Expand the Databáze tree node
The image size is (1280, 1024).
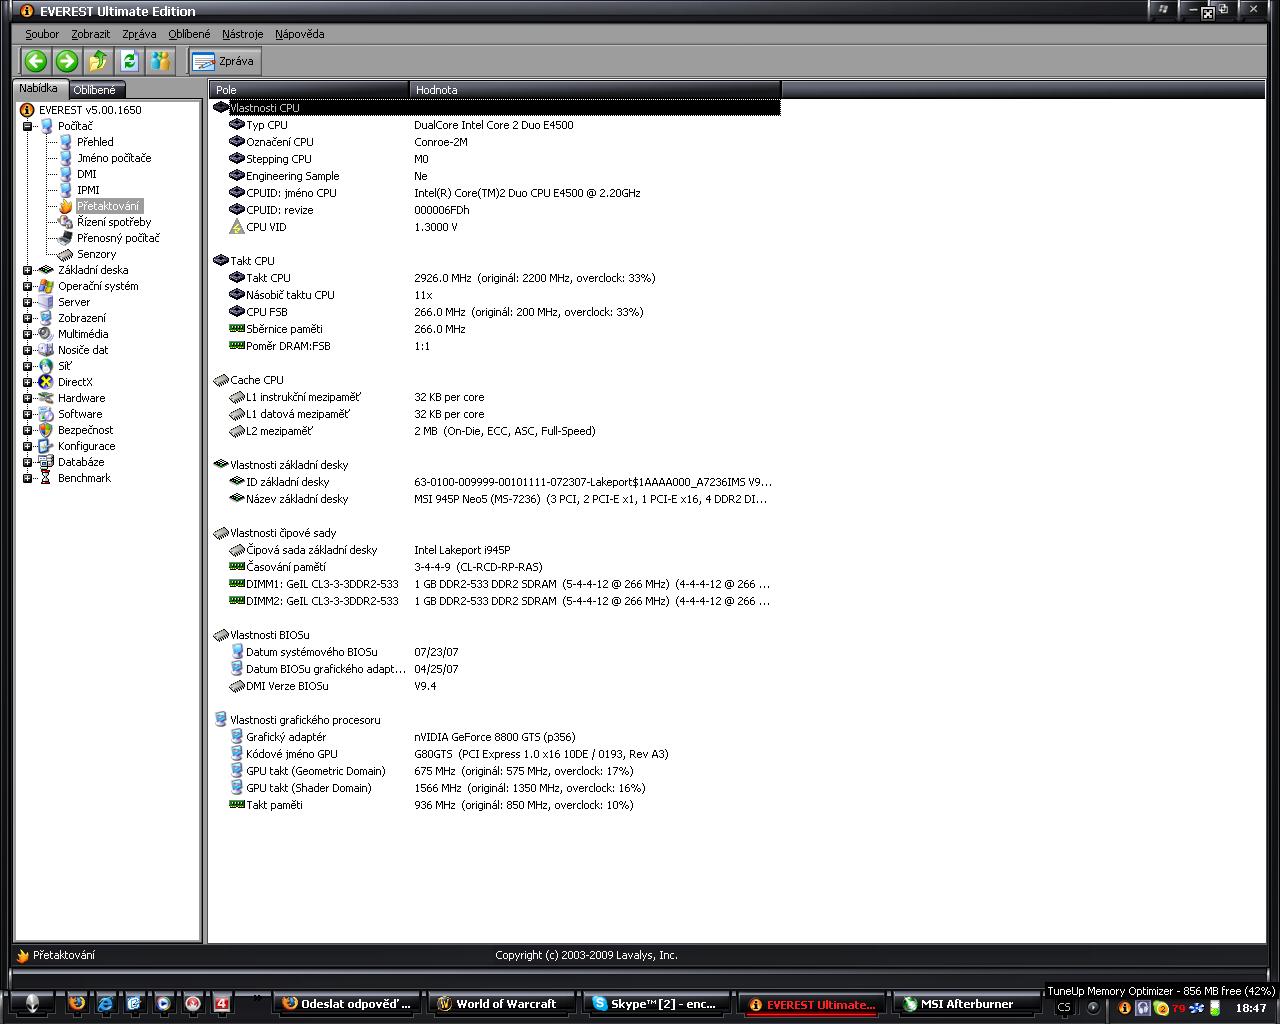(x=27, y=462)
